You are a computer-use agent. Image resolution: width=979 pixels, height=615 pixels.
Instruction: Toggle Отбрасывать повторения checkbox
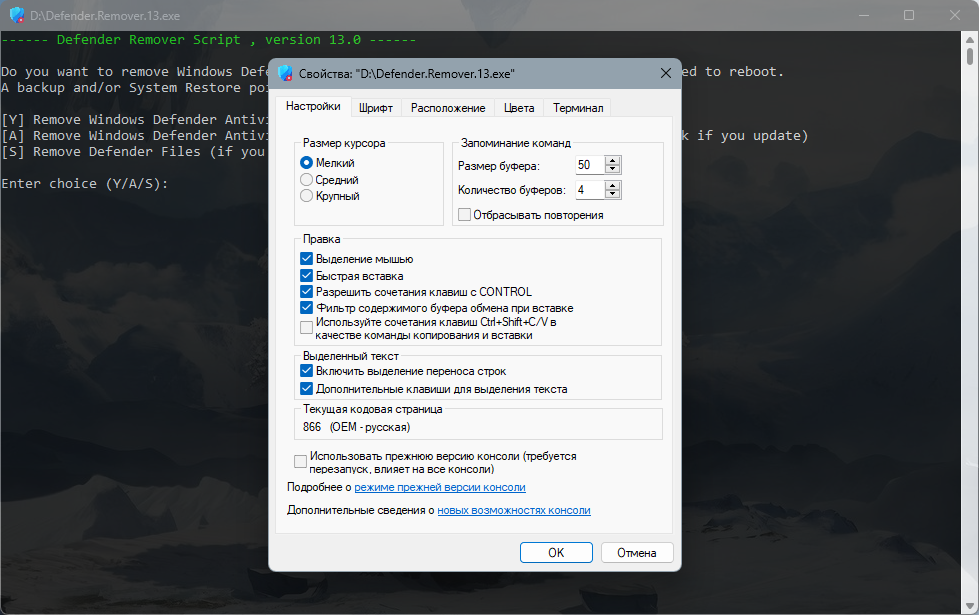pos(465,215)
